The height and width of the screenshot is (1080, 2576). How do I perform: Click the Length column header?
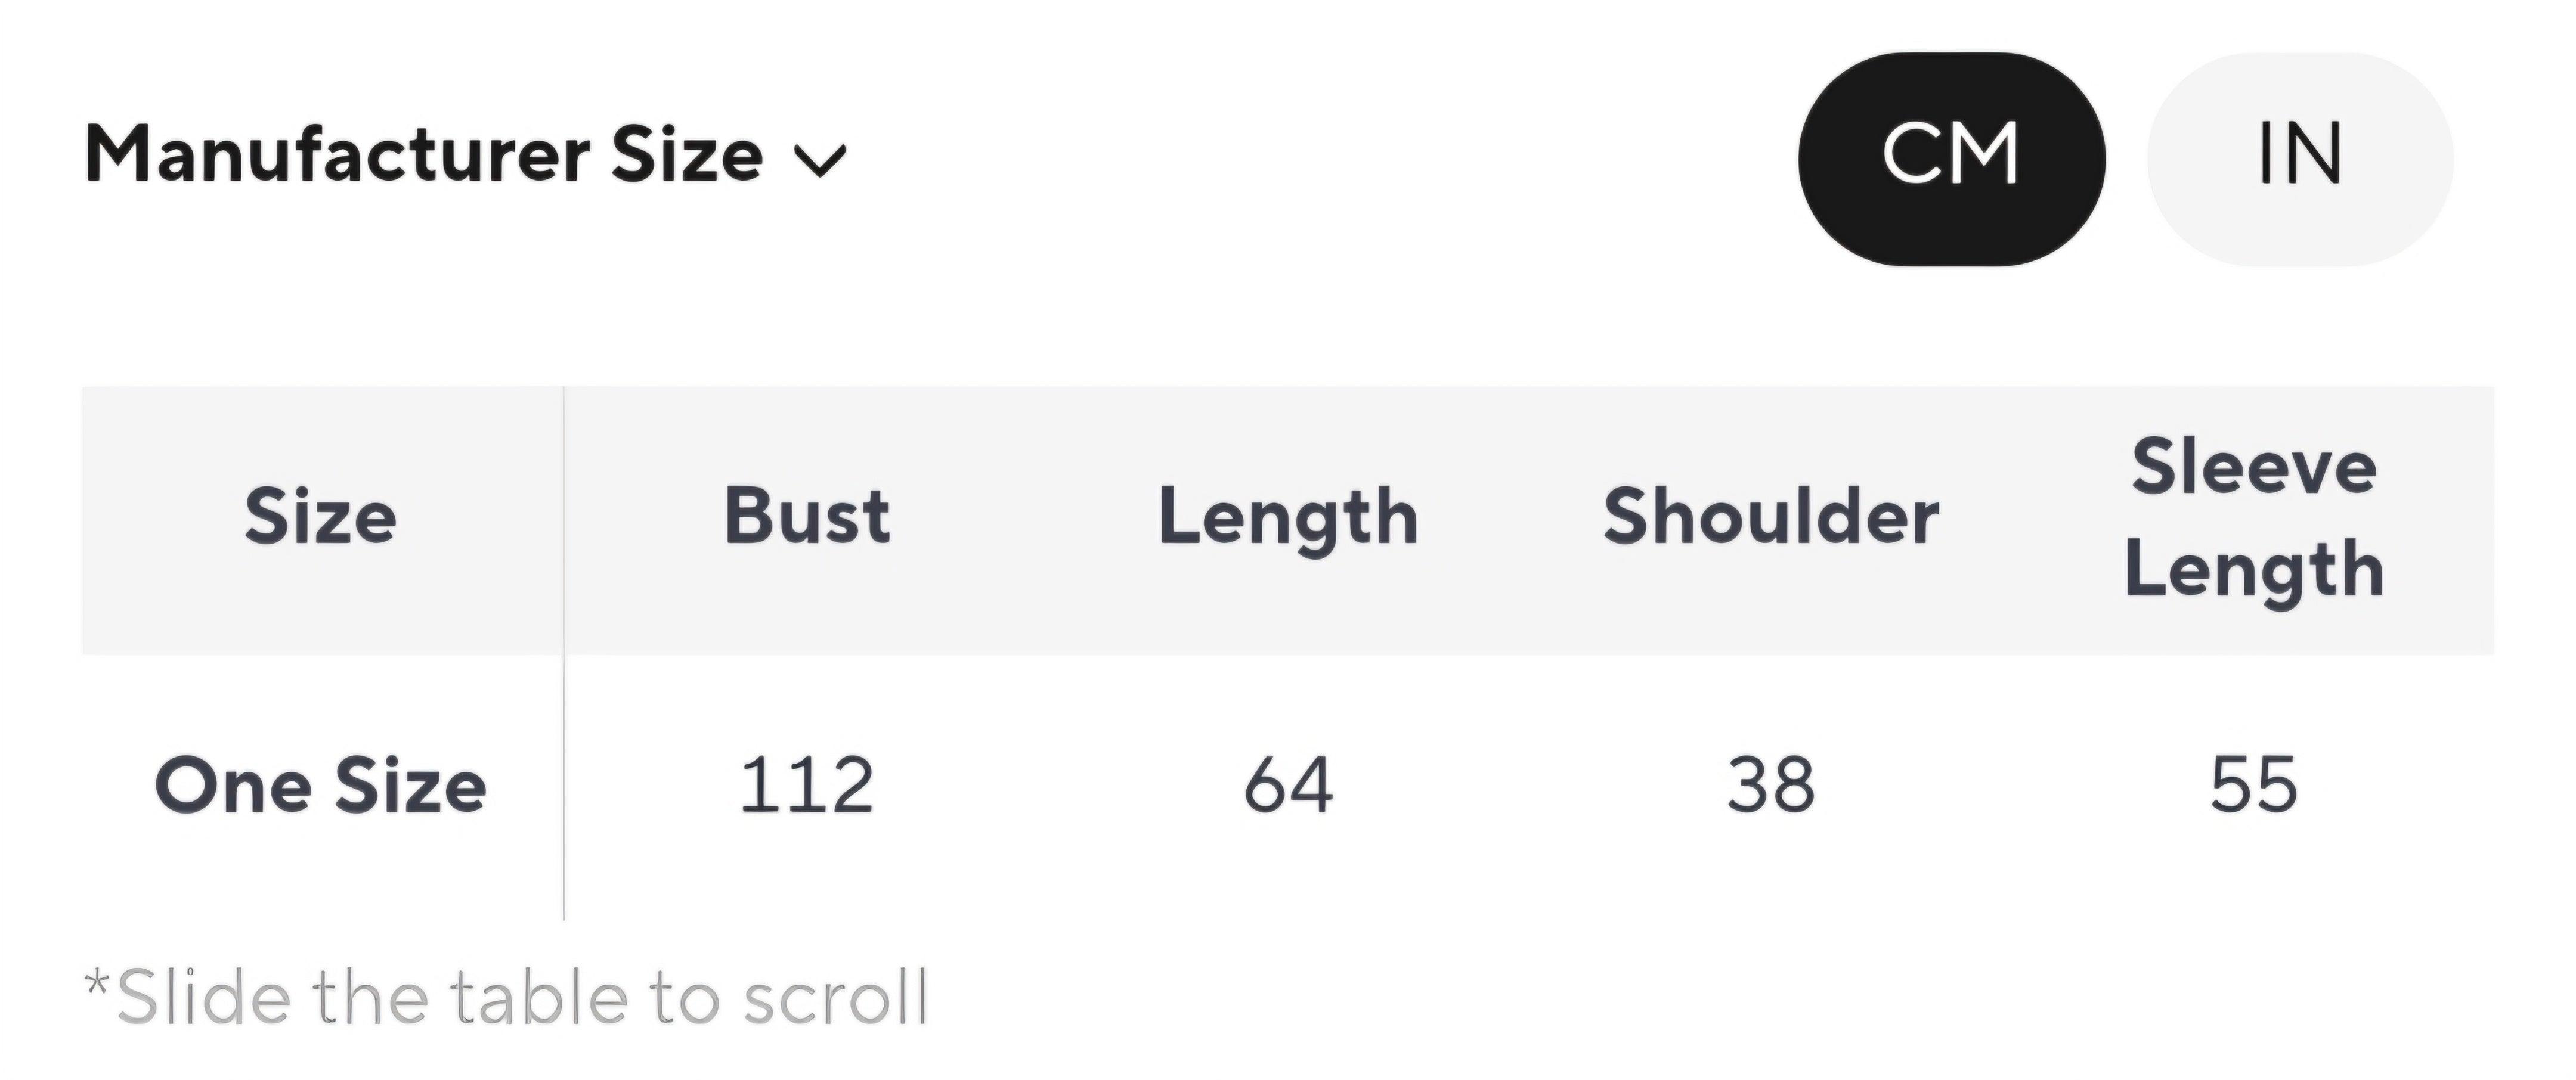tap(1288, 518)
